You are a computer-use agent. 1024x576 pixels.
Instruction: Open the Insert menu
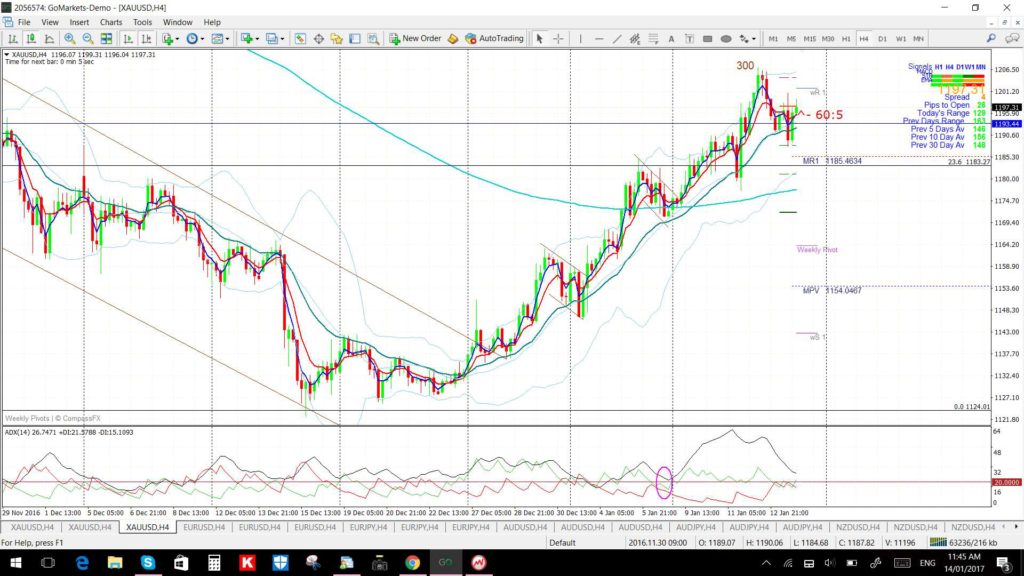pyautogui.click(x=79, y=22)
